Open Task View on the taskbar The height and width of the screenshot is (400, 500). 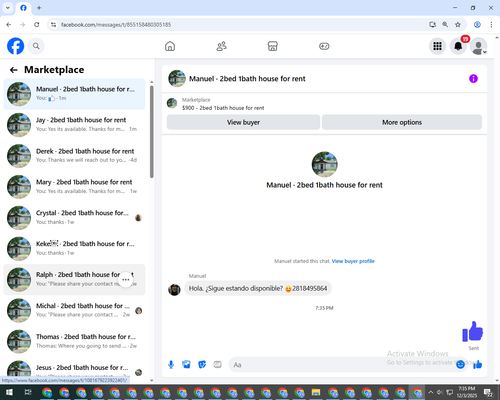coord(28,392)
